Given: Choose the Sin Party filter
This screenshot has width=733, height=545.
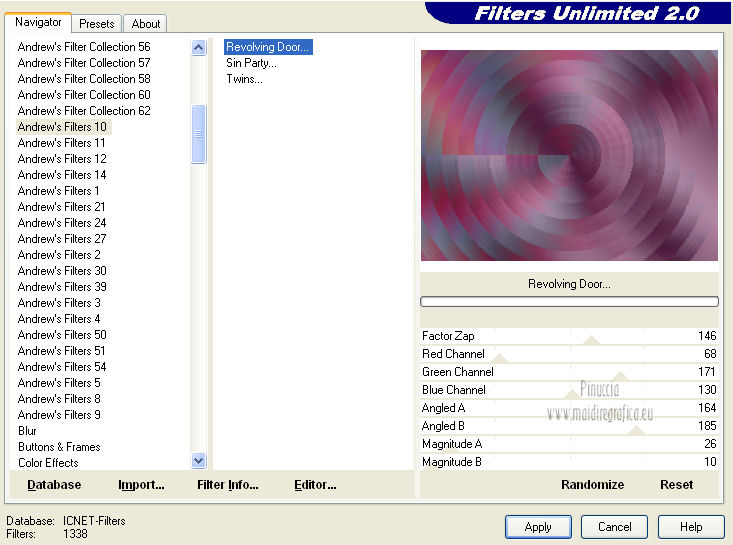Looking at the screenshot, I should (252, 63).
